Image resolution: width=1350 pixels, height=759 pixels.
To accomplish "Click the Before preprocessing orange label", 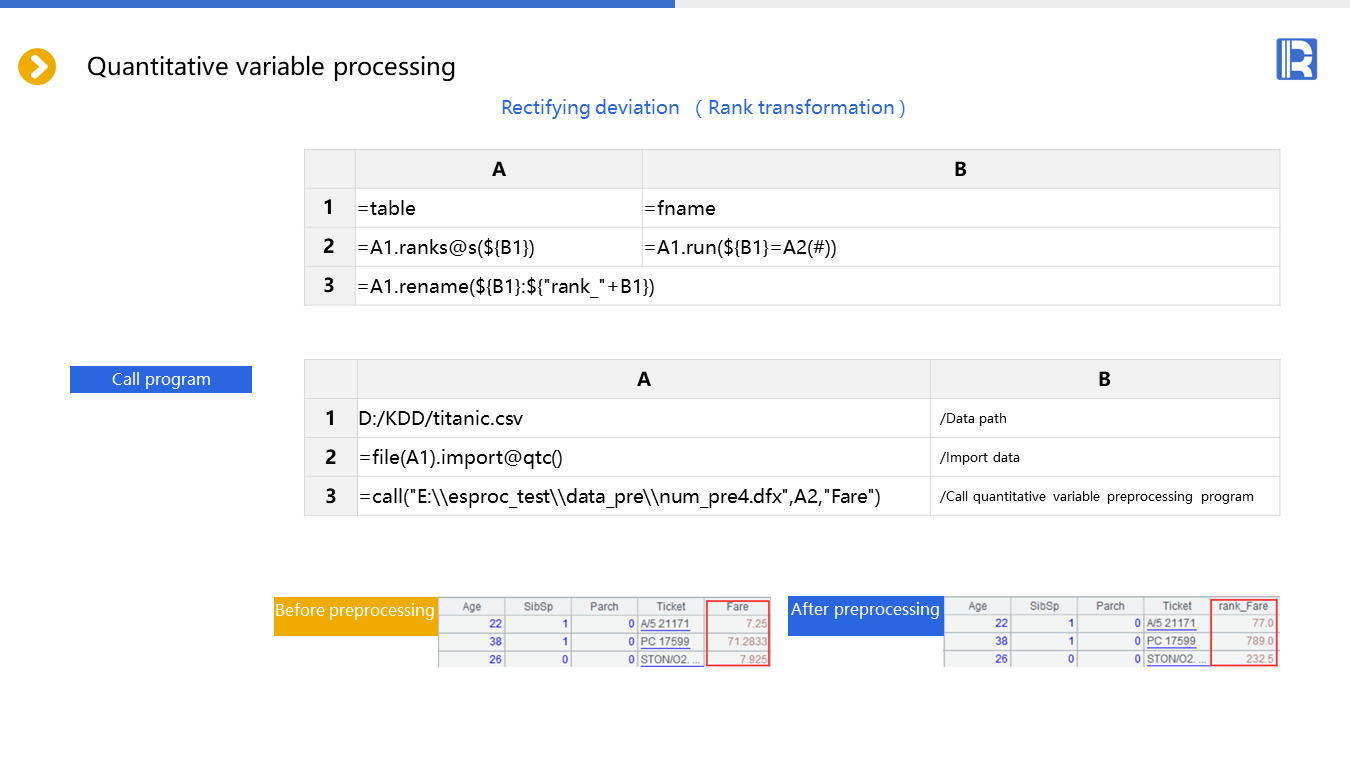I will click(x=355, y=610).
